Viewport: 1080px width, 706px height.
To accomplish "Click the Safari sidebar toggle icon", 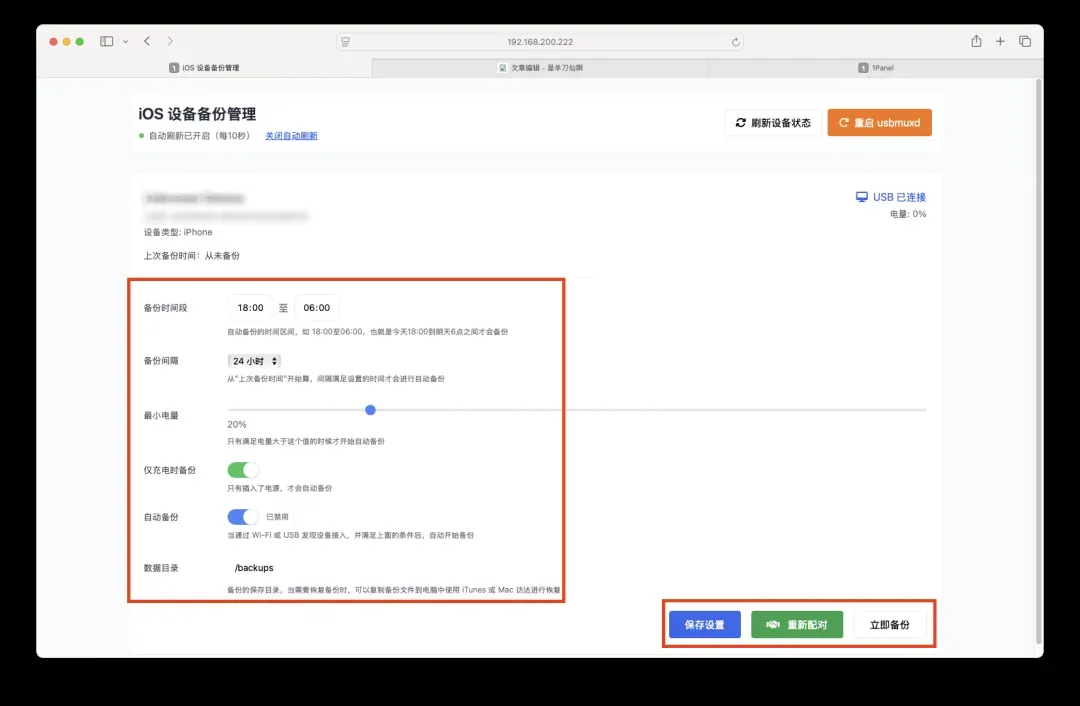I will (x=106, y=41).
